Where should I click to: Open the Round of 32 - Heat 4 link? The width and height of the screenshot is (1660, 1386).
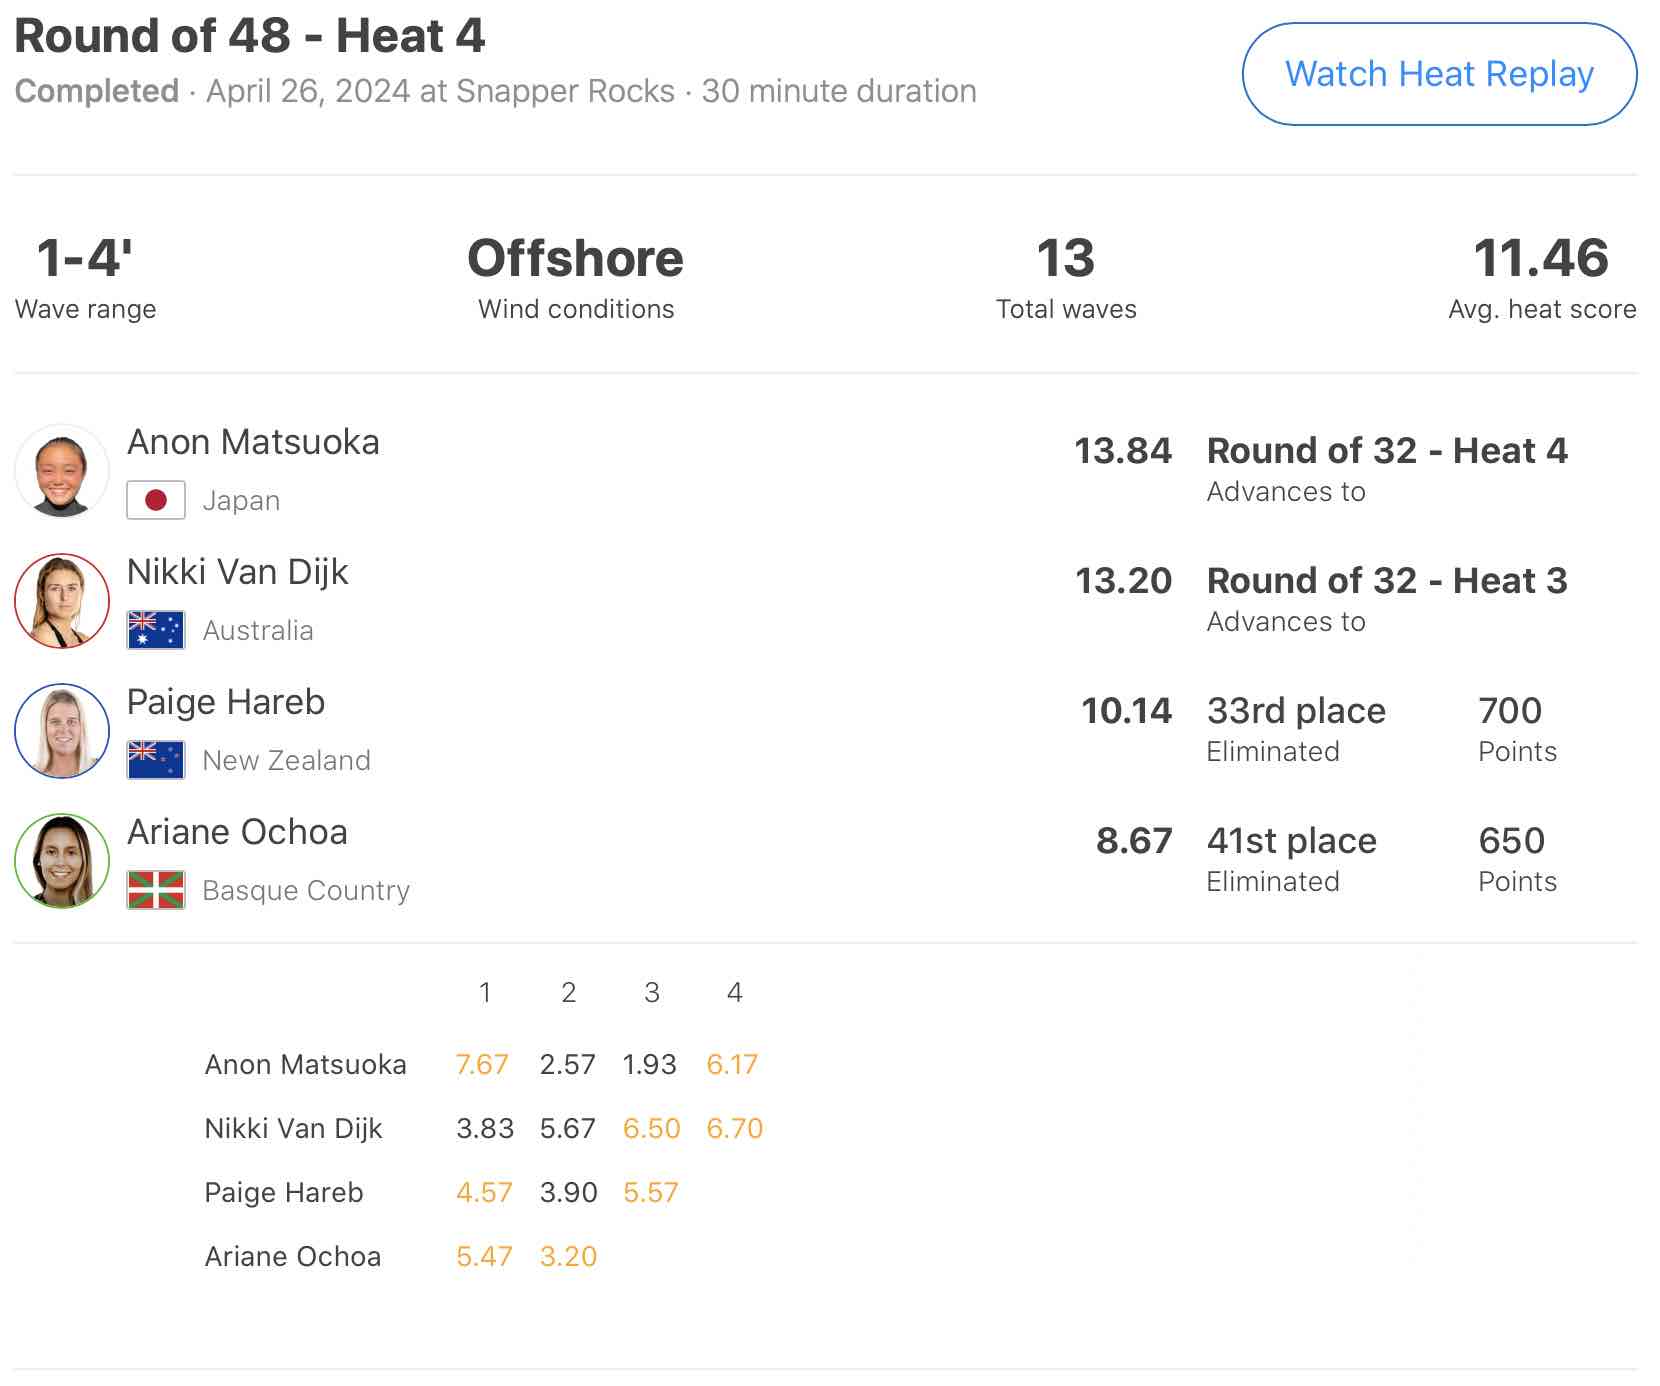click(1386, 451)
